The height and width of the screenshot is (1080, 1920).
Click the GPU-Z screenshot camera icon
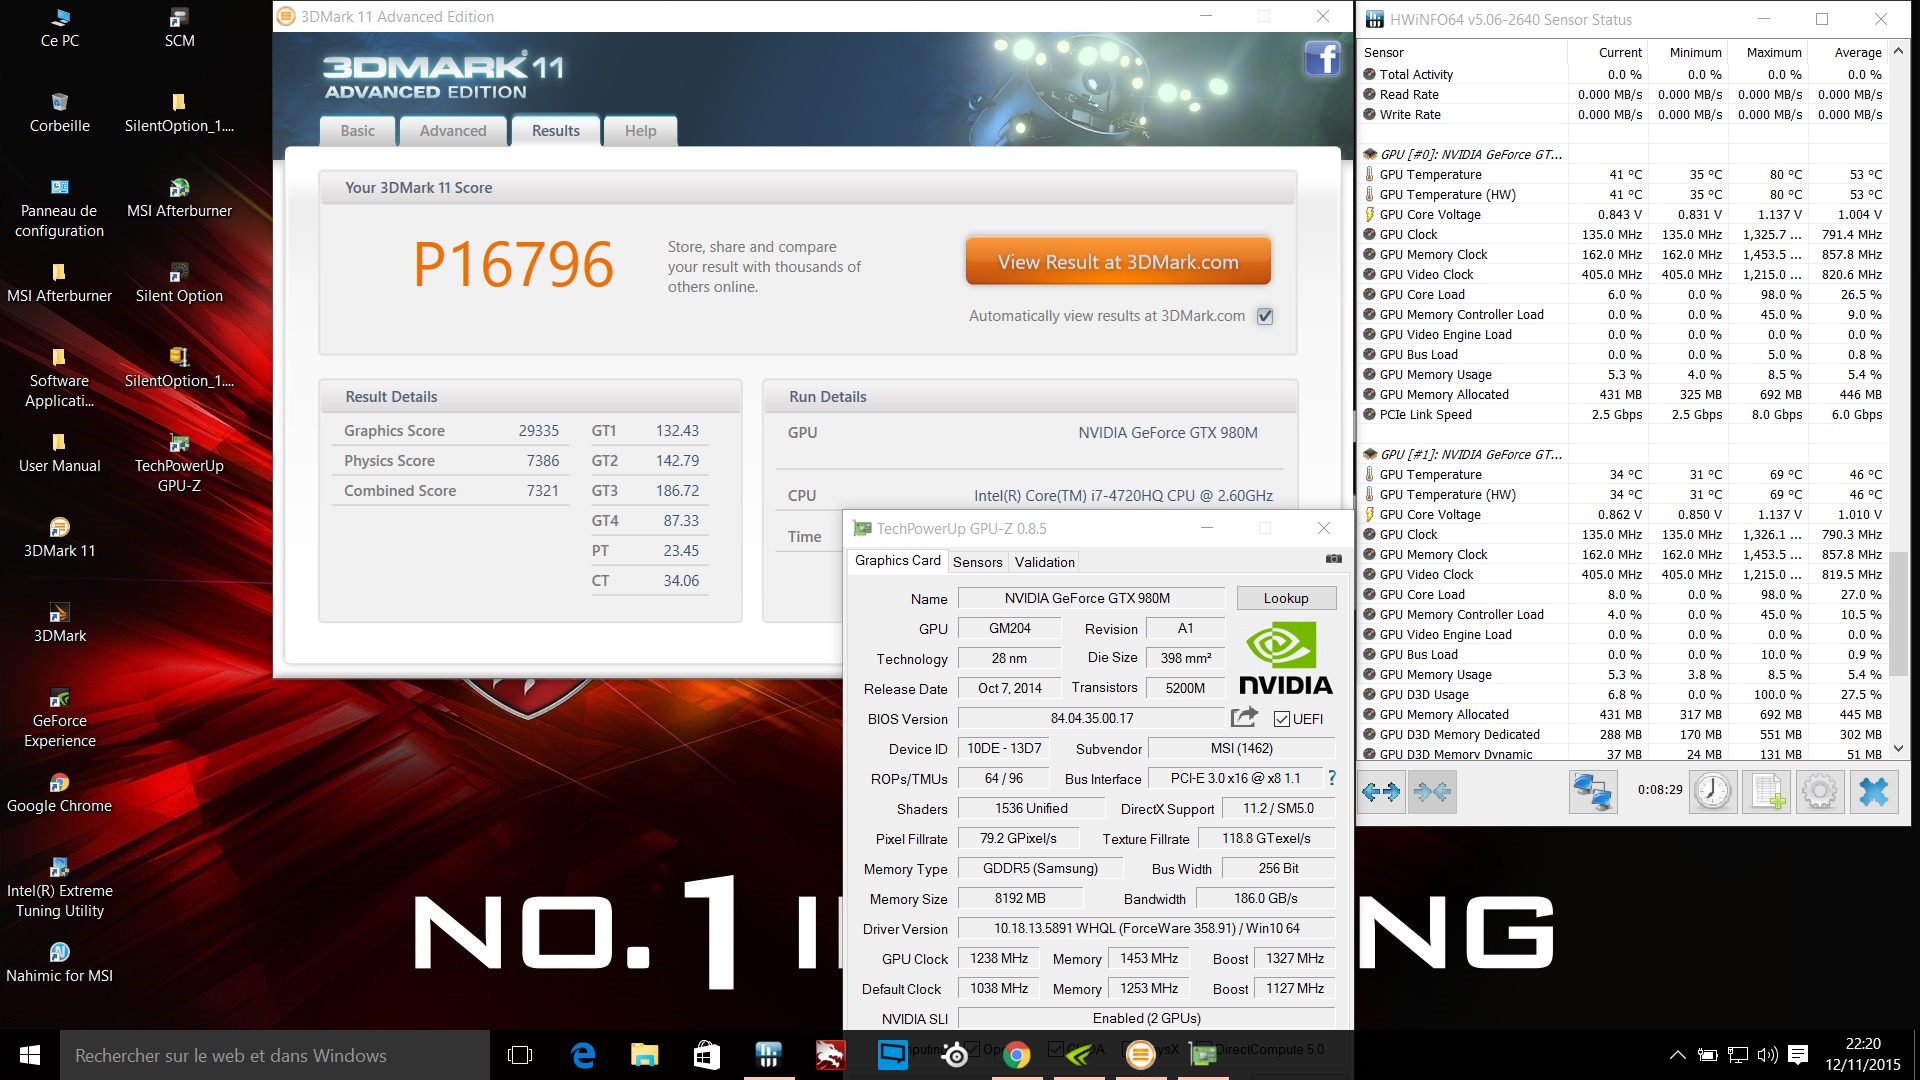pos(1333,559)
